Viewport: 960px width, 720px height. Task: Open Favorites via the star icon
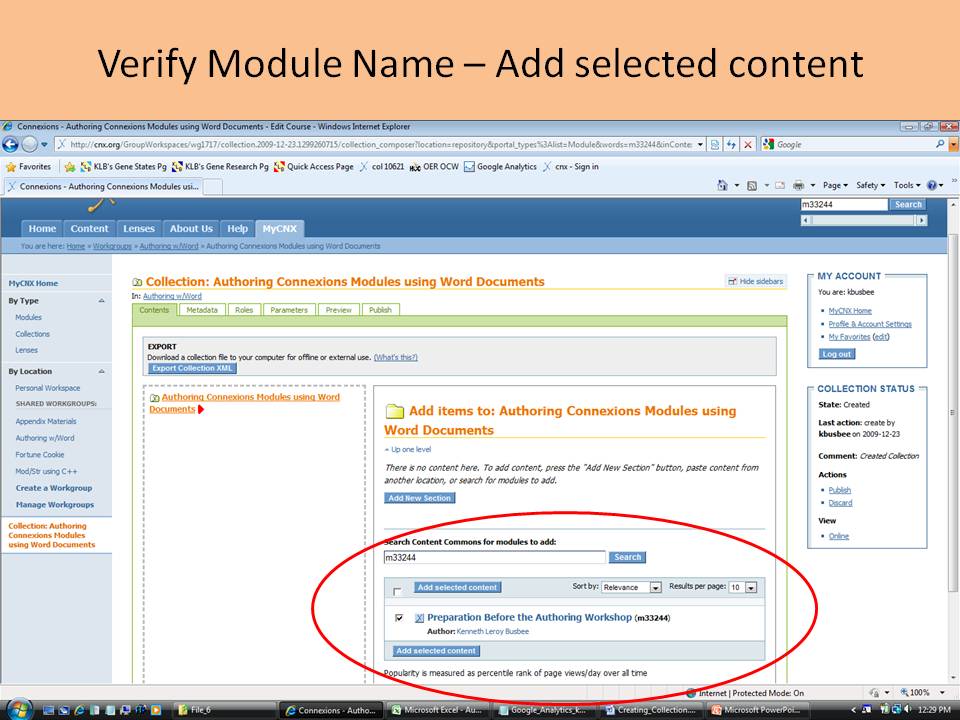(x=10, y=167)
